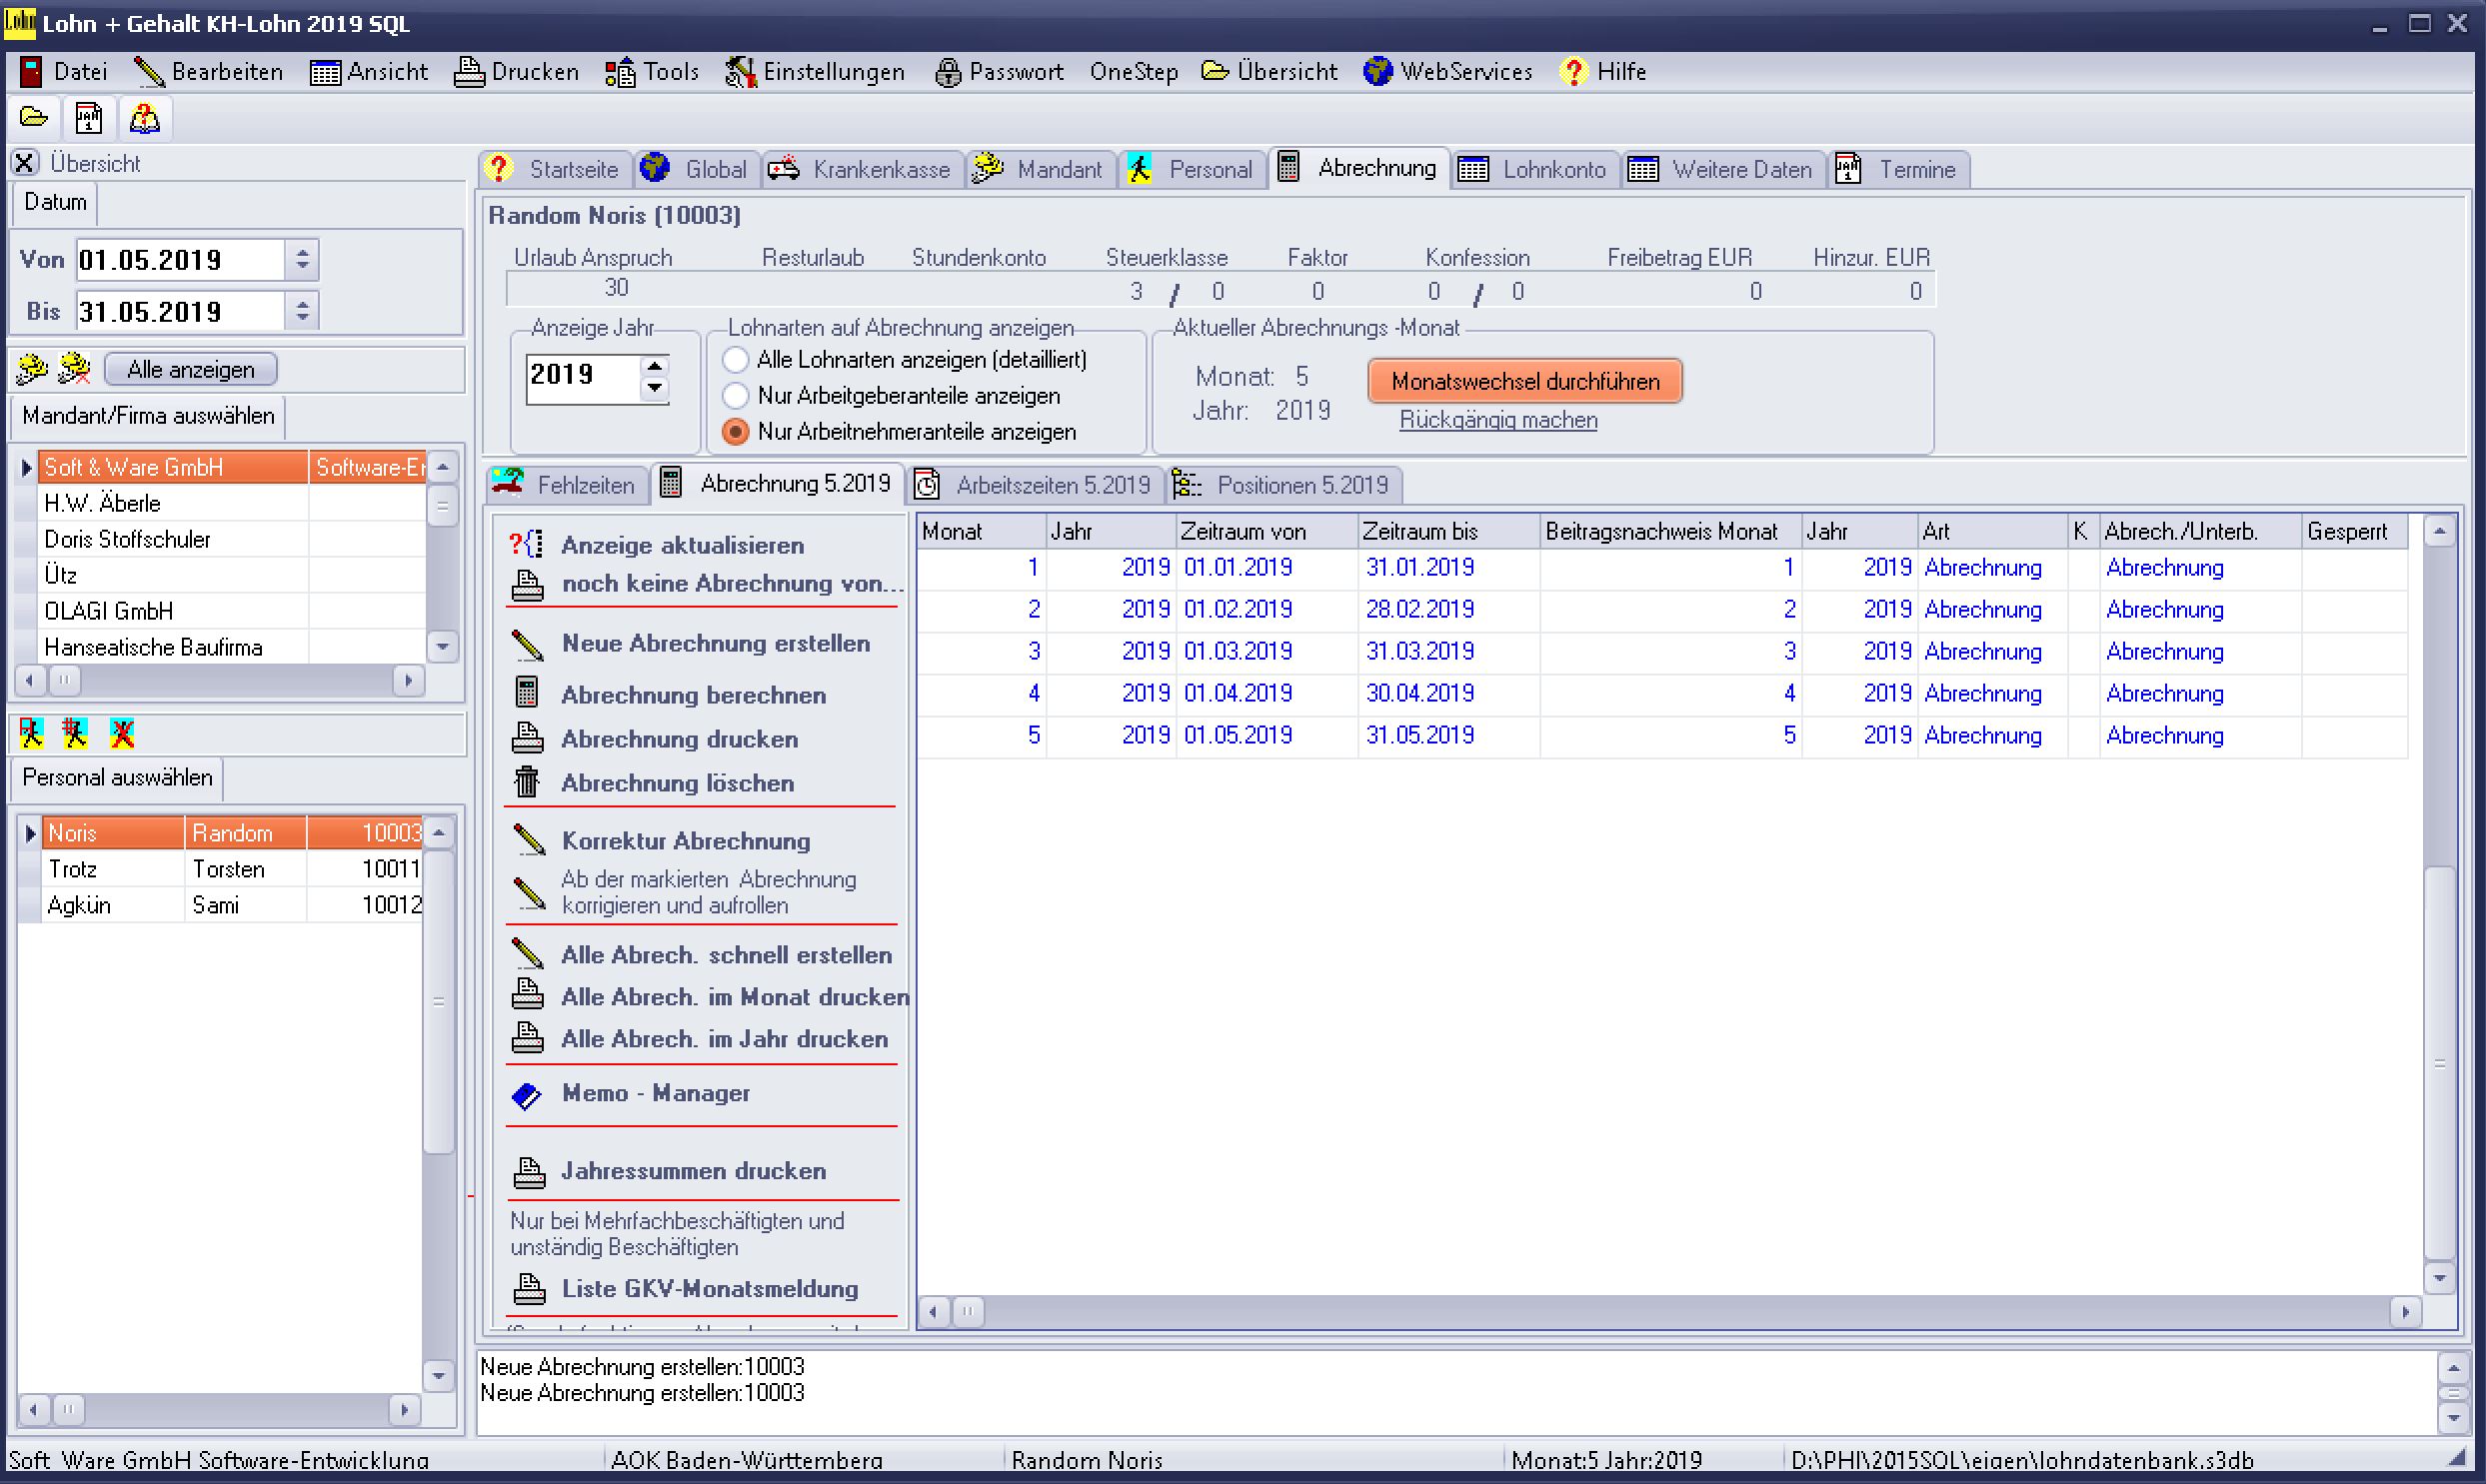Click Monatswechsel durchführen button
The height and width of the screenshot is (1484, 2486).
coord(1525,381)
